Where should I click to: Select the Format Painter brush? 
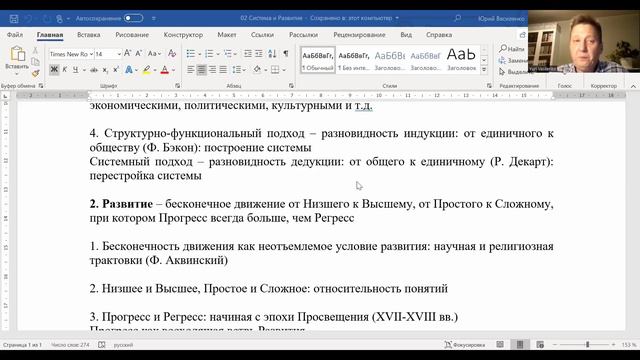tap(36, 73)
